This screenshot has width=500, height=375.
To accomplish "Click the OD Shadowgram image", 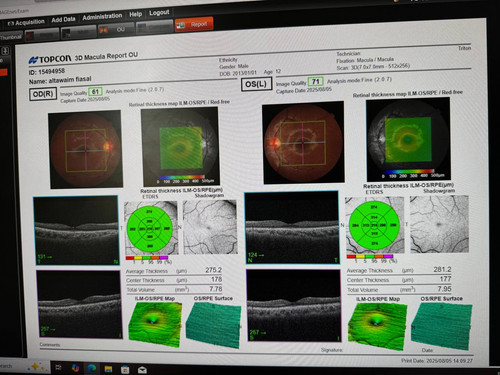I will 210,227.
